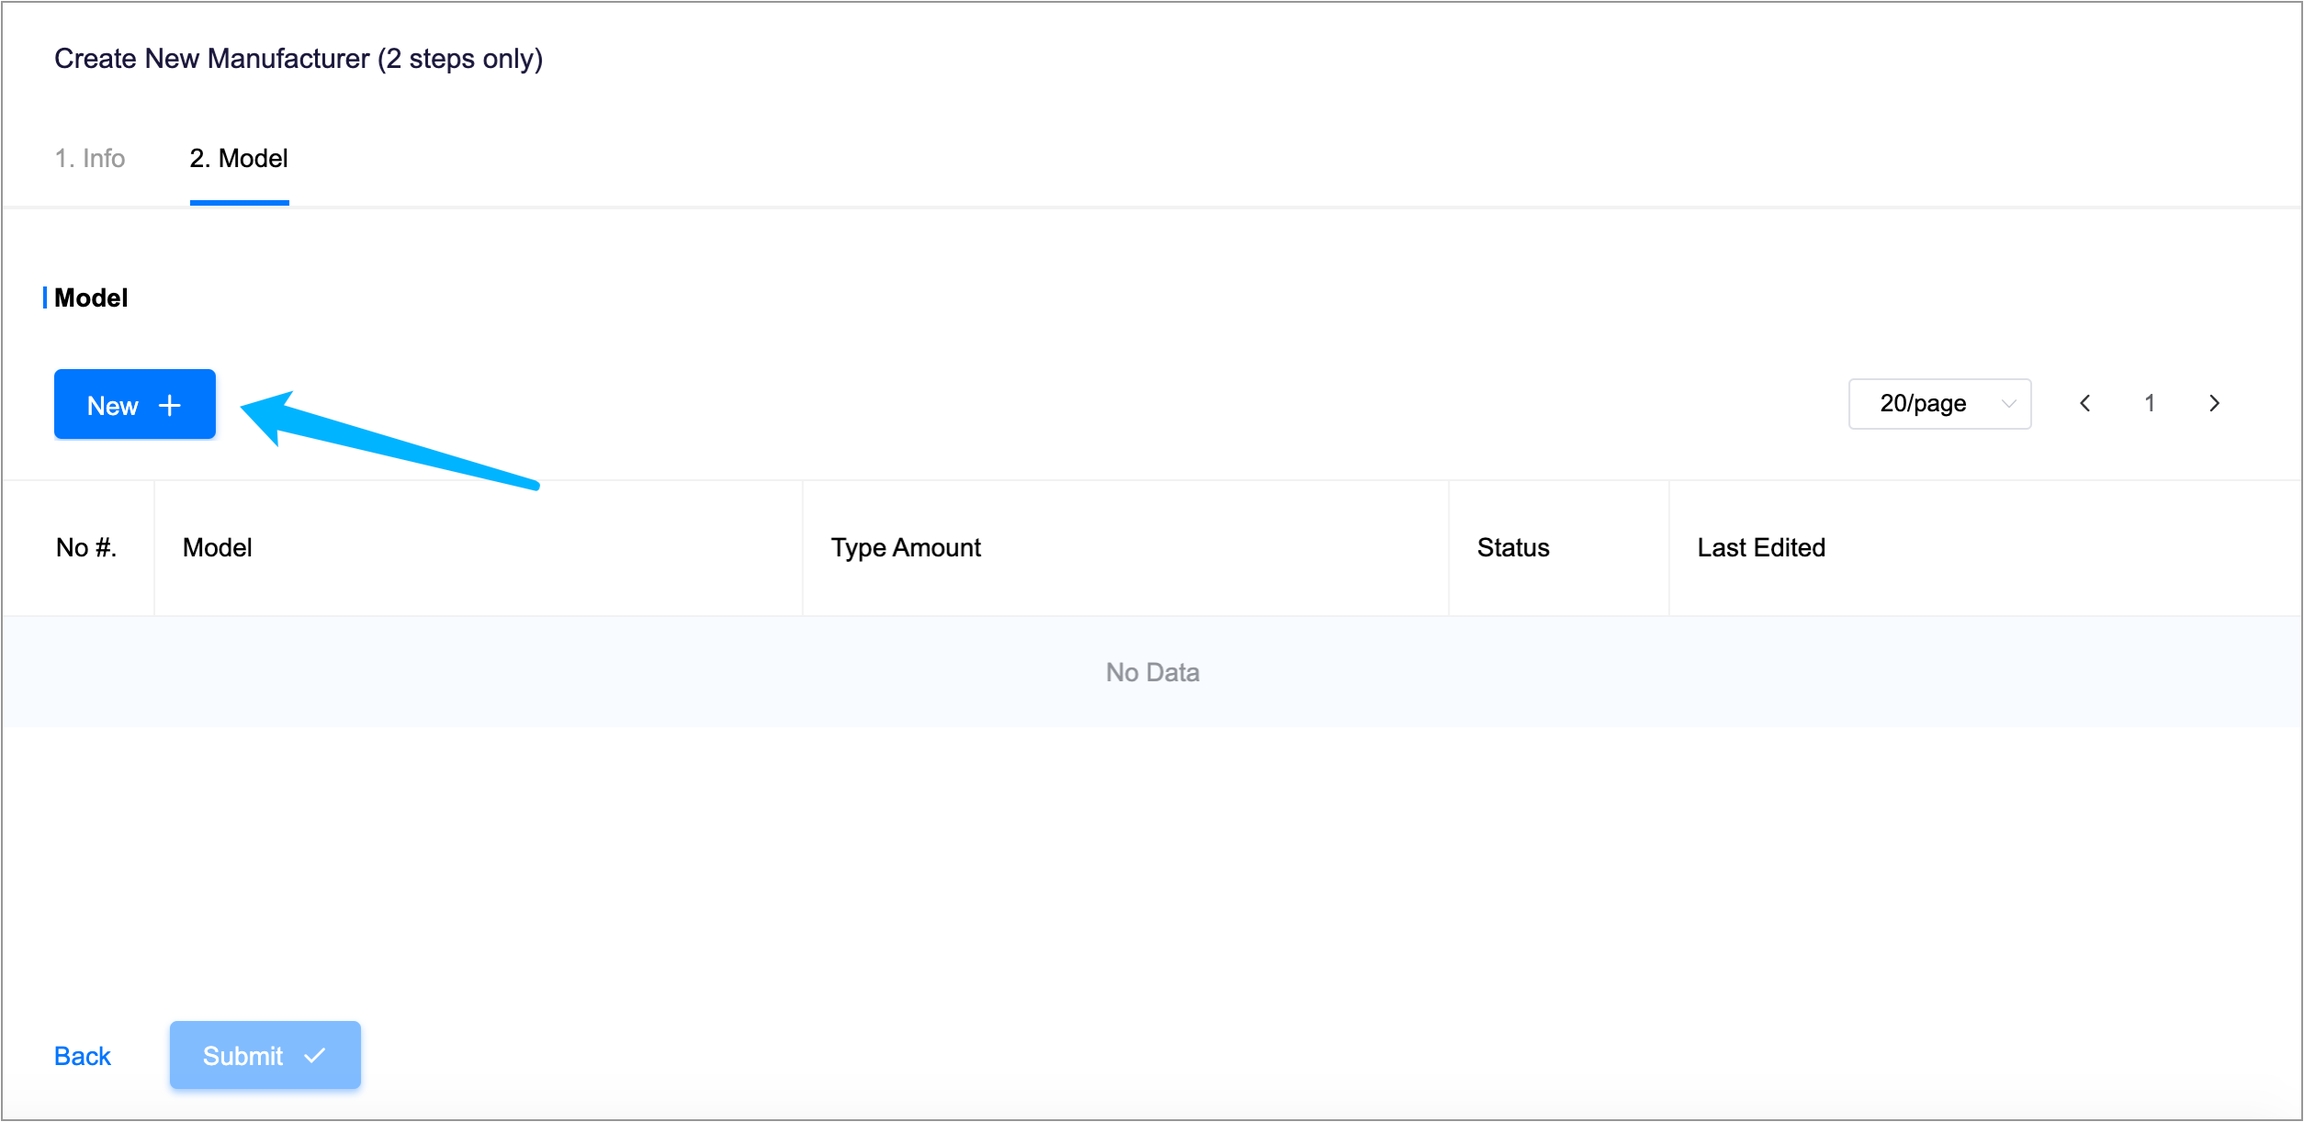Click the No #. column header
2304x1122 pixels.
coord(86,548)
